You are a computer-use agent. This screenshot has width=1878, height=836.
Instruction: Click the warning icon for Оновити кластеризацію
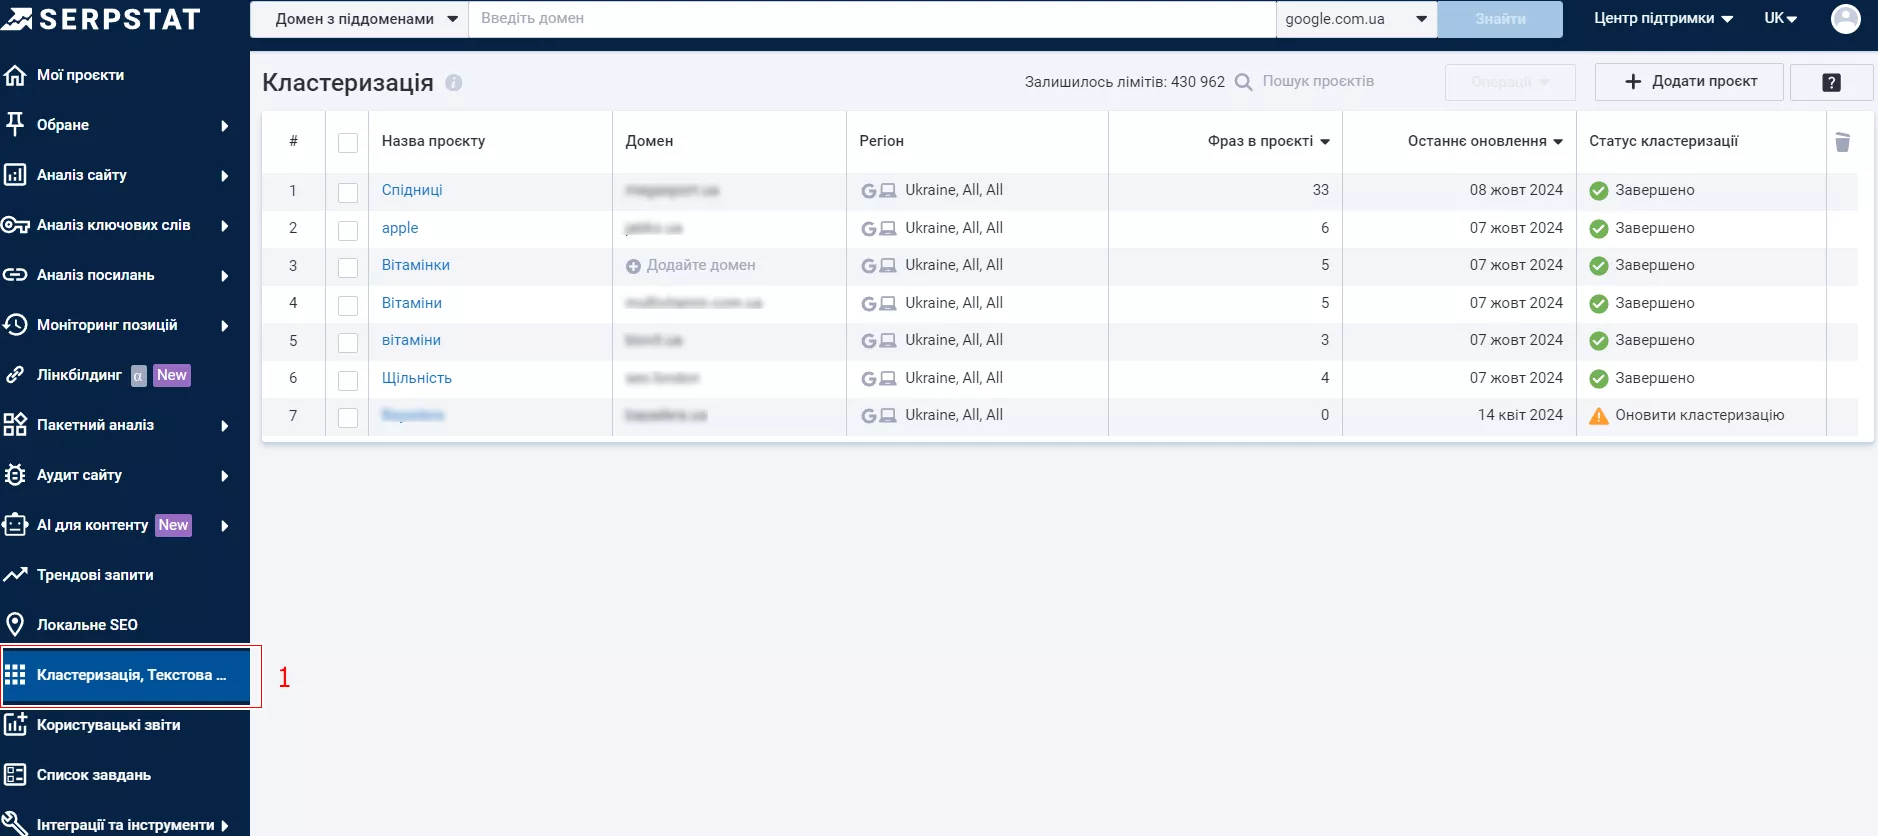(x=1599, y=416)
